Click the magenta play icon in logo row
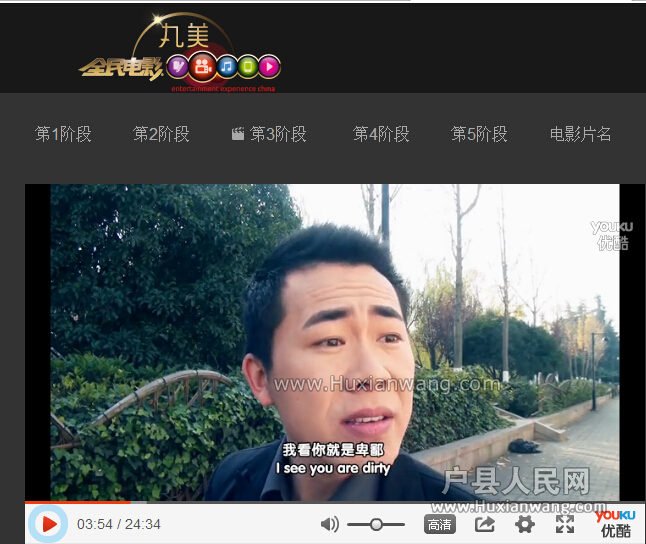The image size is (646, 544). [x=269, y=66]
